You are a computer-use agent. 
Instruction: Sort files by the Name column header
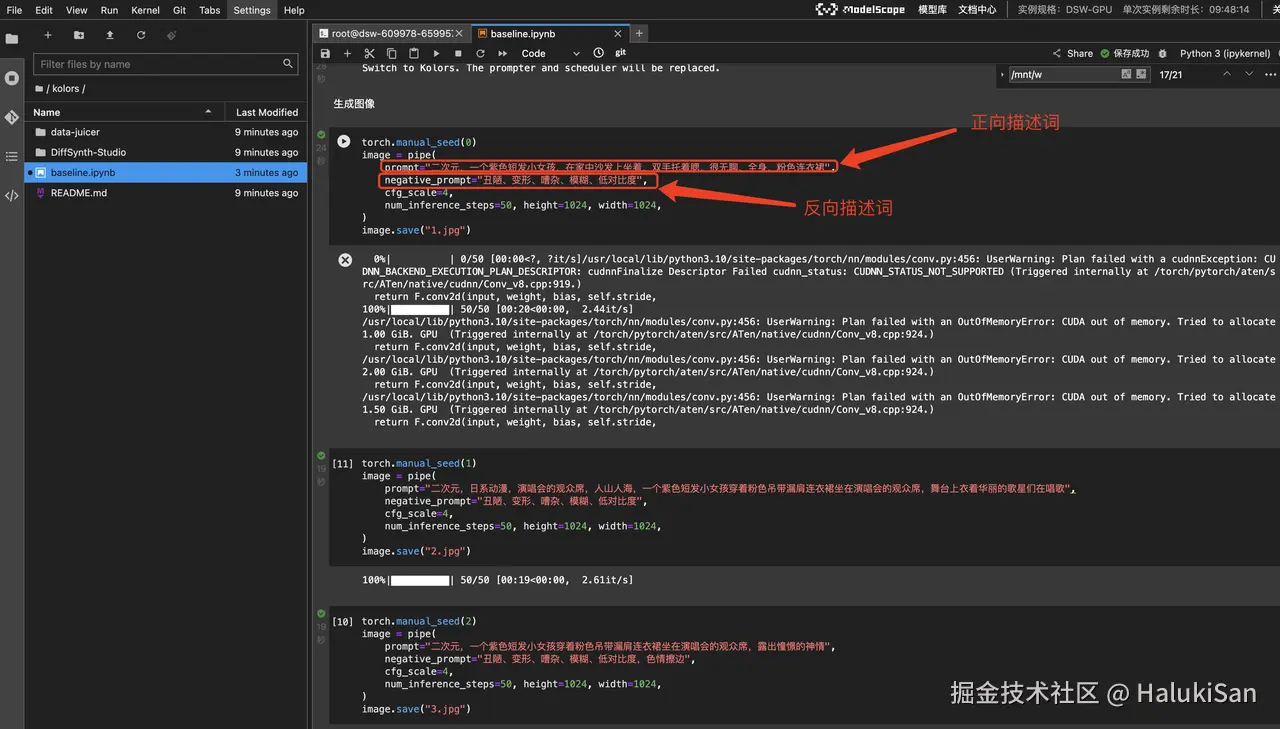(47, 112)
